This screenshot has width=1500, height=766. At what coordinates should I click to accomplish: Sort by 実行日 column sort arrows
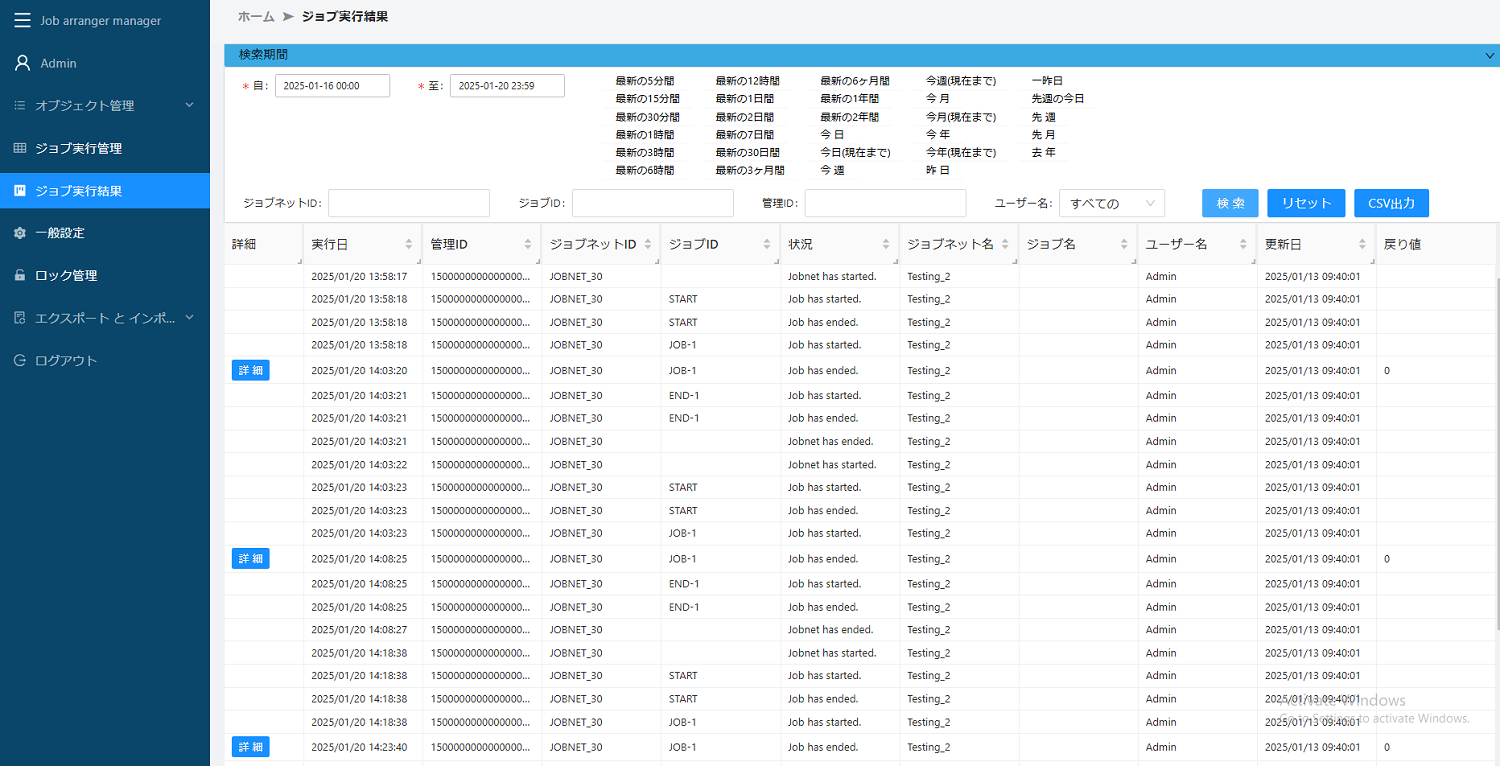[x=408, y=244]
